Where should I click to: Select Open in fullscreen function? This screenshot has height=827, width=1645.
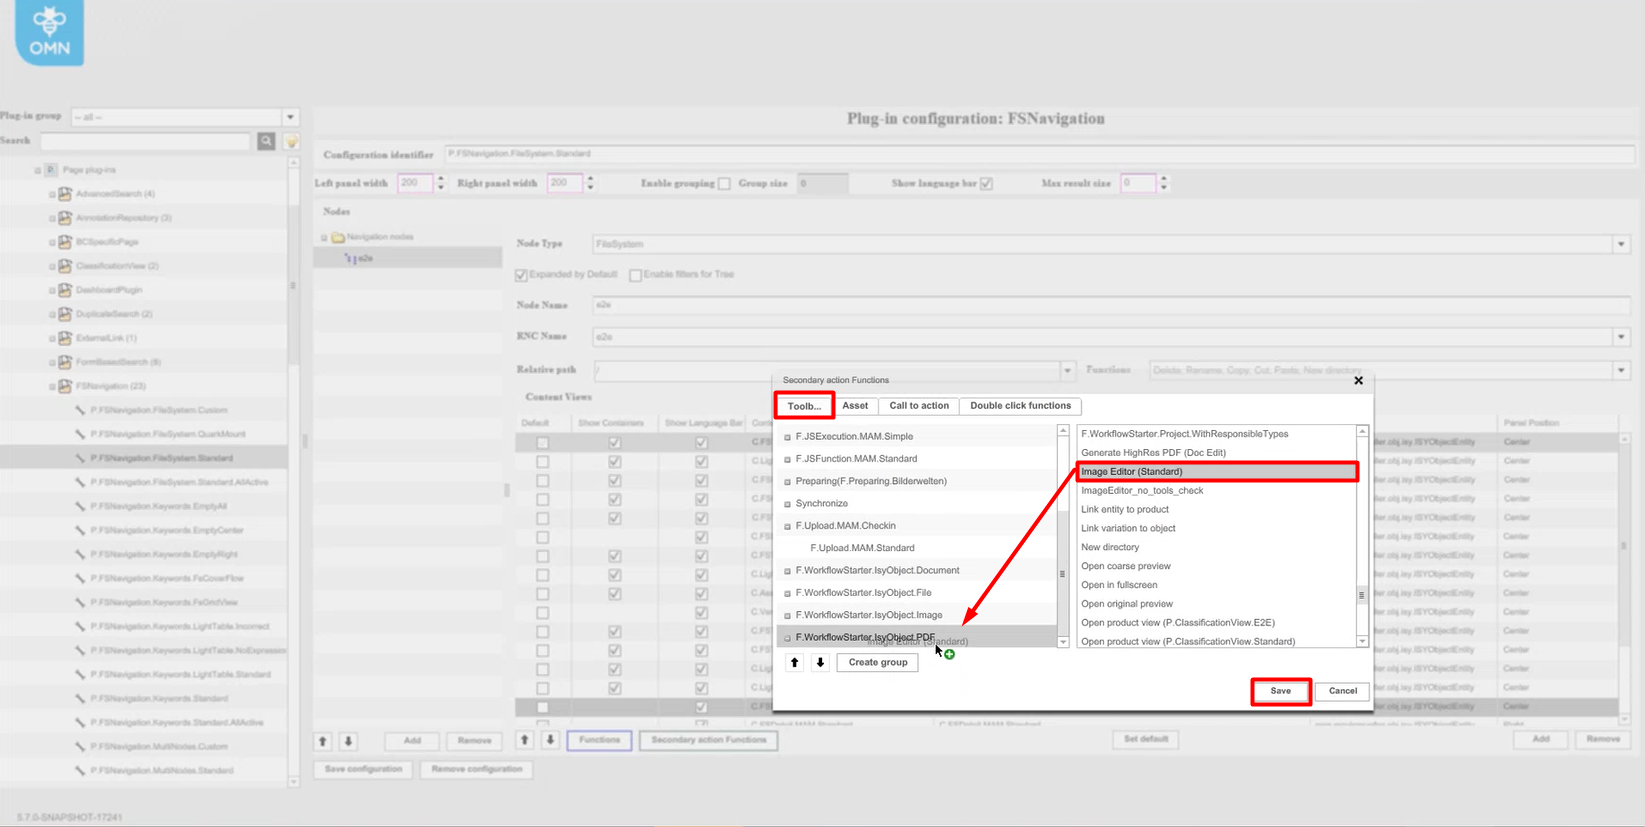(x=1119, y=585)
